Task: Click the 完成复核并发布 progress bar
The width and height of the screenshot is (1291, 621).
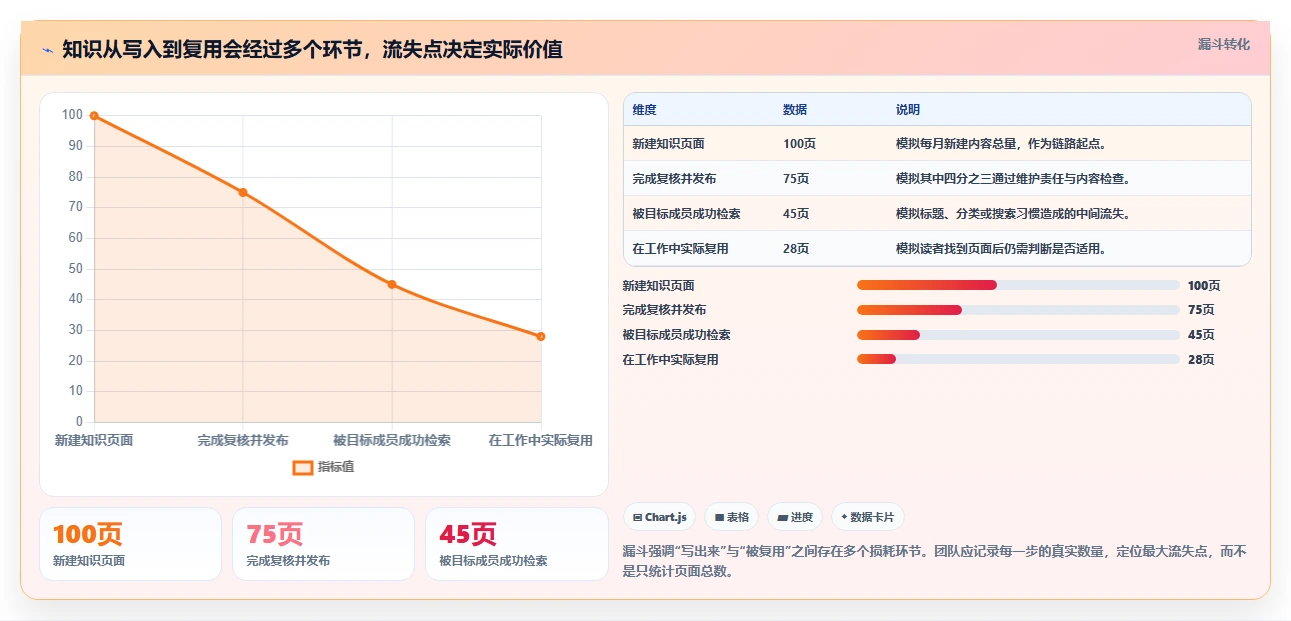Action: [x=1018, y=310]
